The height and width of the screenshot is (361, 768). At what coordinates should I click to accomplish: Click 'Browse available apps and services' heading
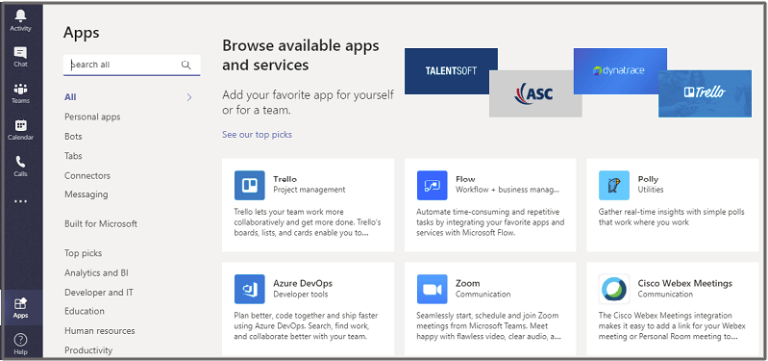(x=301, y=55)
